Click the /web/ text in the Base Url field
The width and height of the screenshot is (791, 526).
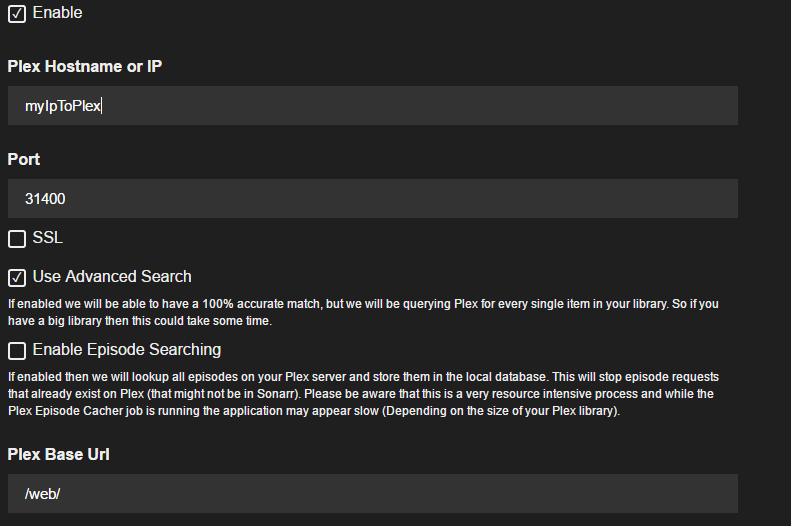coord(42,494)
